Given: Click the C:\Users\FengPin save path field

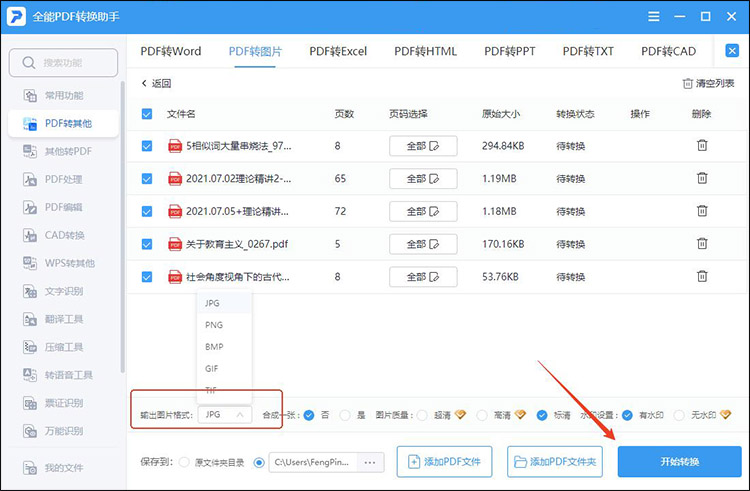Looking at the screenshot, I should (313, 462).
